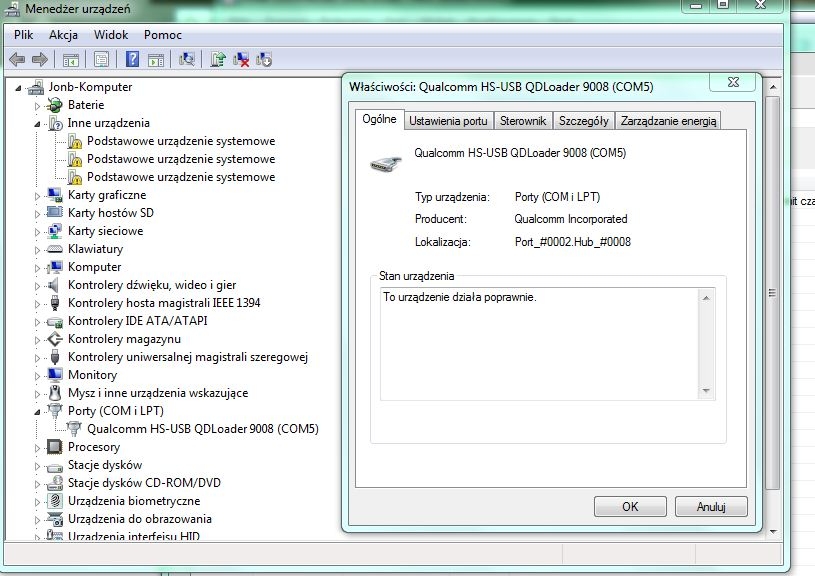
Task: Close the Właściwości dialog with X
Action: pyautogui.click(x=733, y=82)
